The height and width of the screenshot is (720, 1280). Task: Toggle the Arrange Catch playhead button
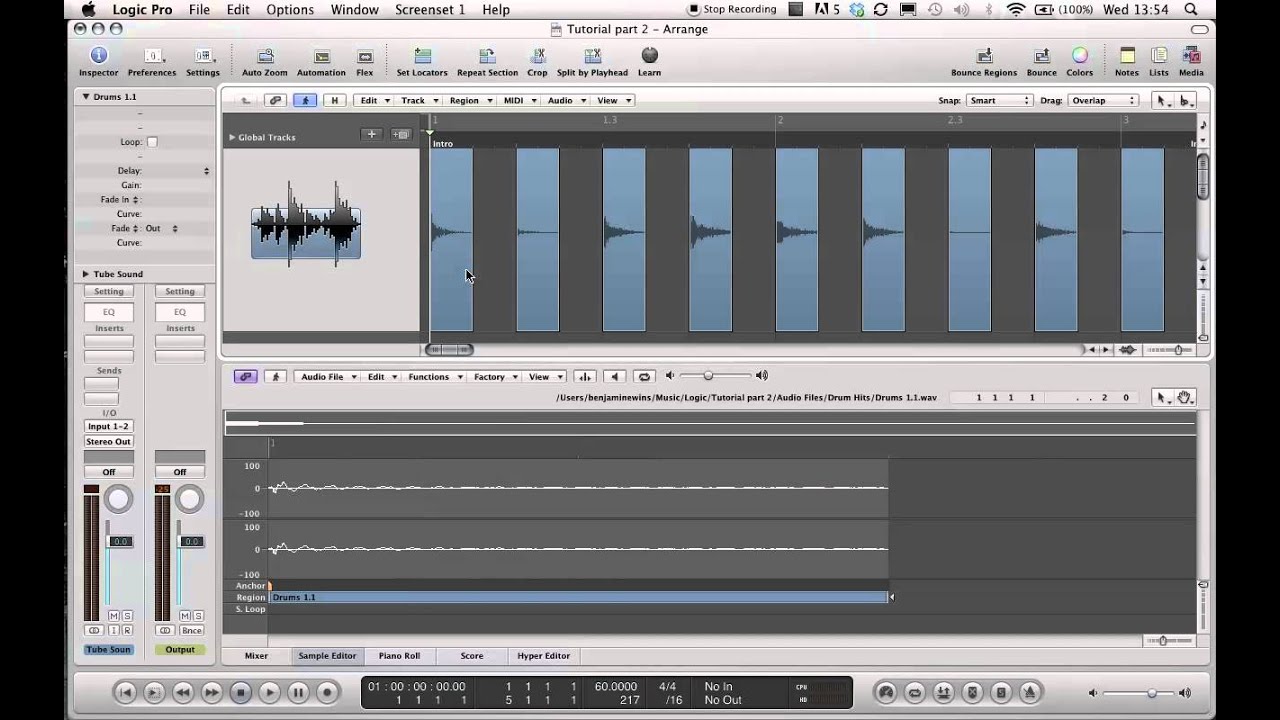pos(305,100)
